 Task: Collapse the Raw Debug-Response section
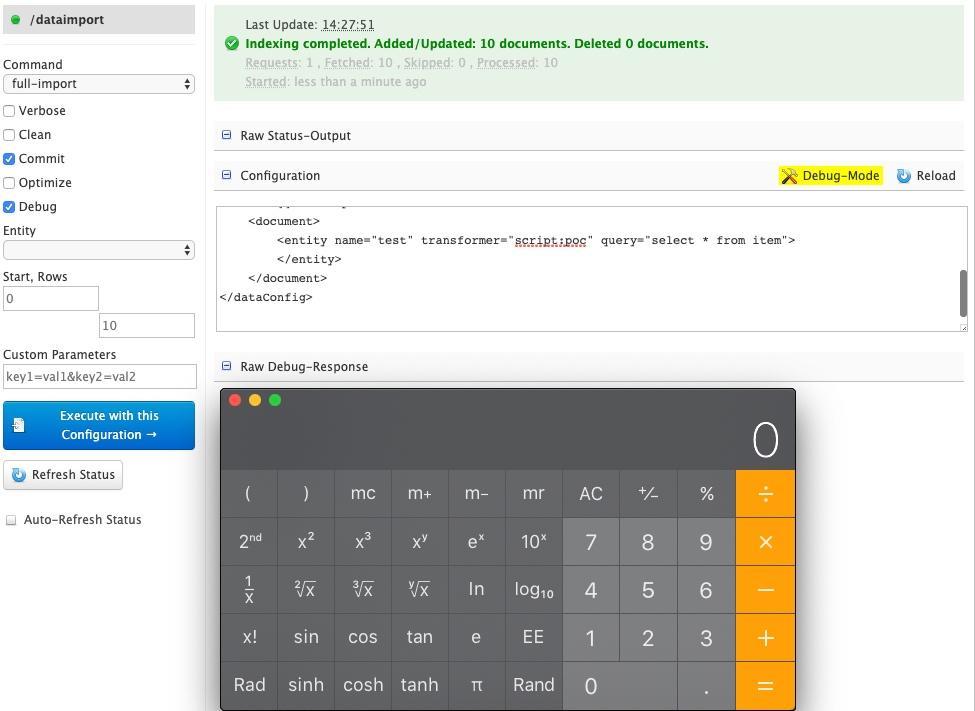227,366
